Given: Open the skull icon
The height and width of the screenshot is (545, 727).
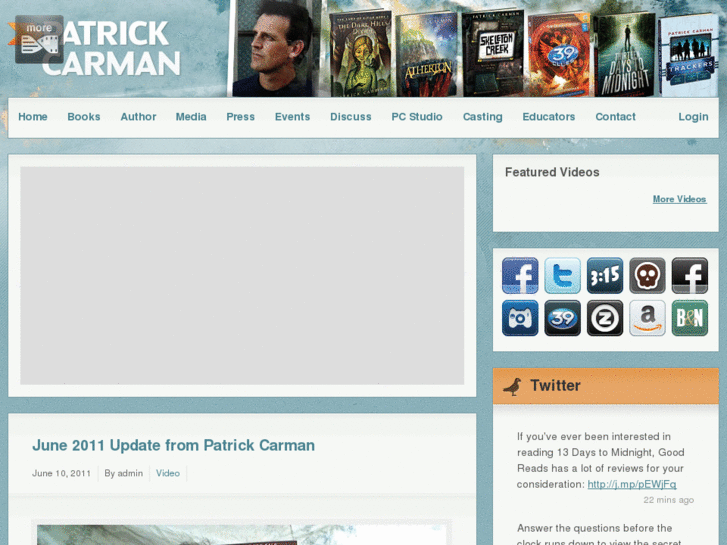Looking at the screenshot, I should (x=647, y=276).
